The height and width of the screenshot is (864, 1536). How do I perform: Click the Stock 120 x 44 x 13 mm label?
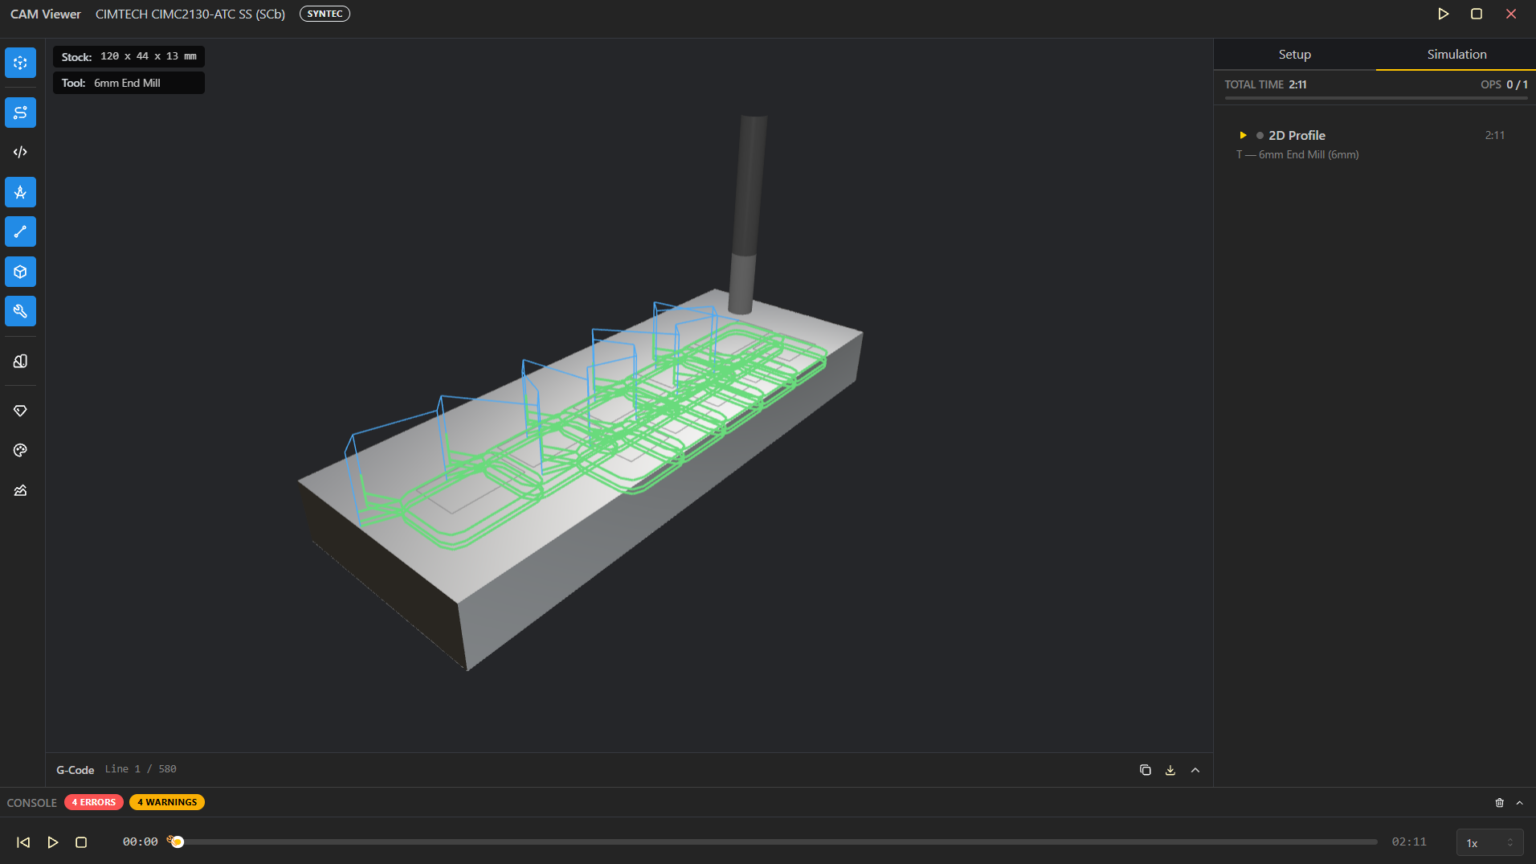pyautogui.click(x=129, y=56)
